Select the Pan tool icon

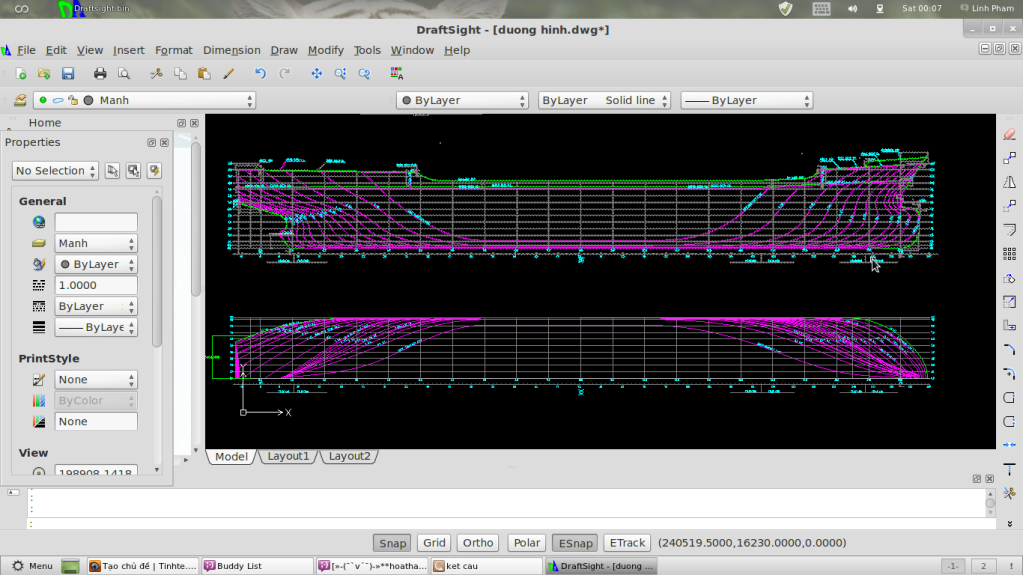pos(317,74)
